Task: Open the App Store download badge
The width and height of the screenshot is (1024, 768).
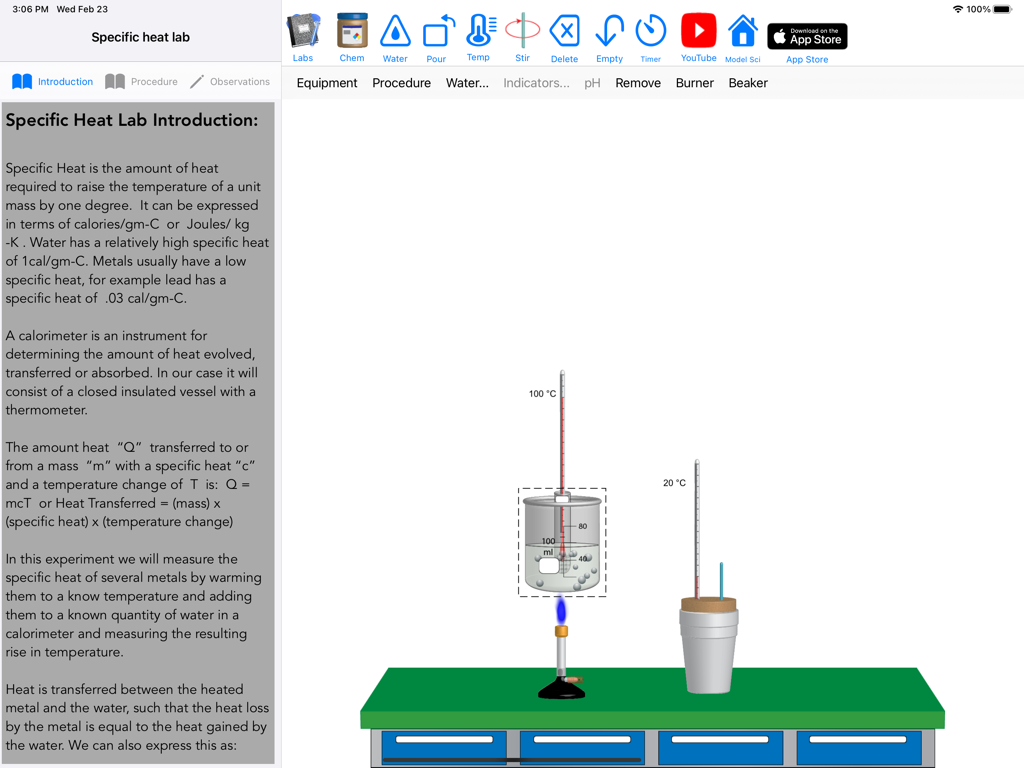Action: tap(806, 35)
